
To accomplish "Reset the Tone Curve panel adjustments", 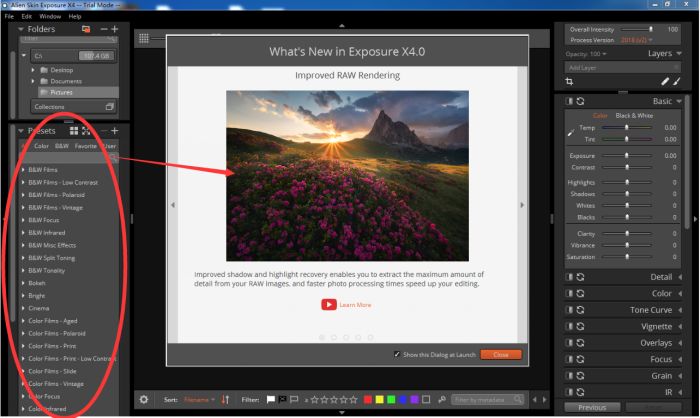I will (x=580, y=310).
